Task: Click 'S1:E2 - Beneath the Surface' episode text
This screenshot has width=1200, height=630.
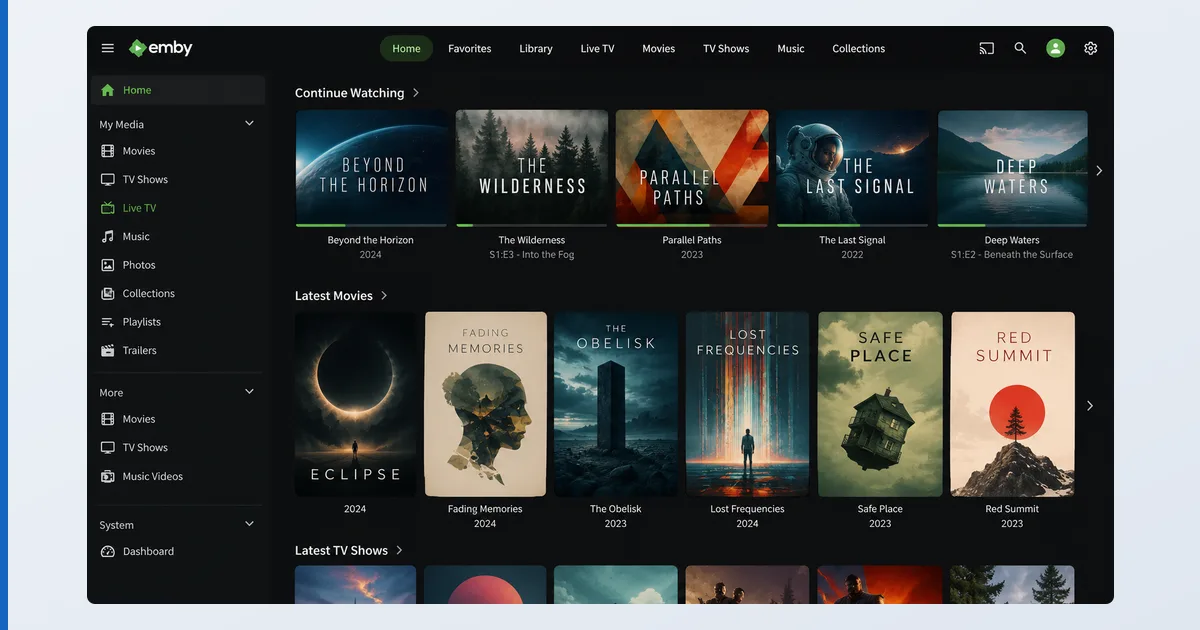Action: click(1012, 255)
